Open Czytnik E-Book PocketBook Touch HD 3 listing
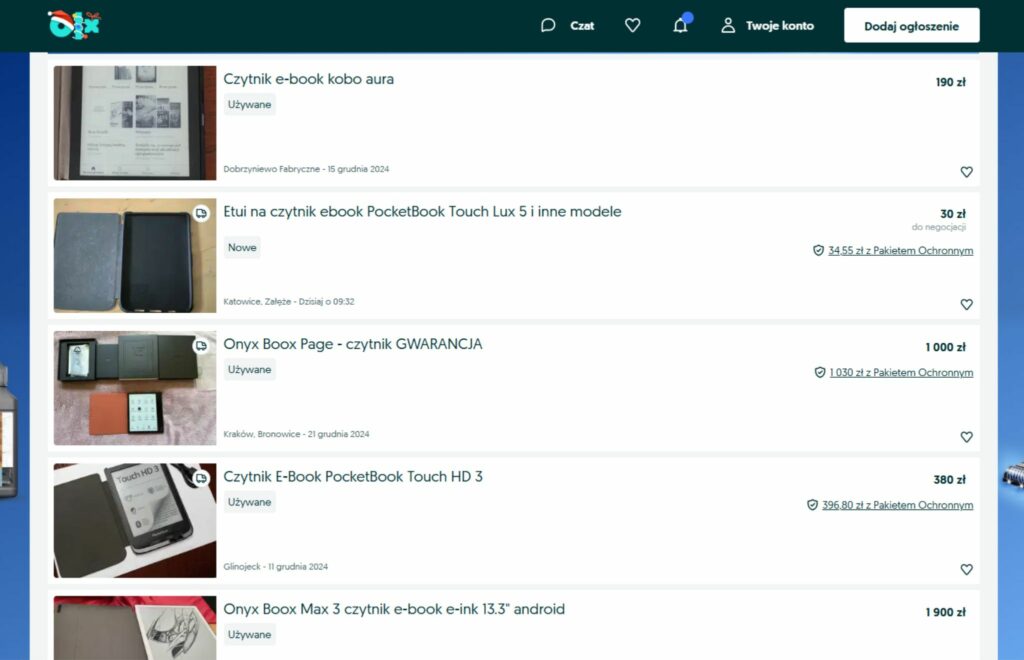 (353, 477)
